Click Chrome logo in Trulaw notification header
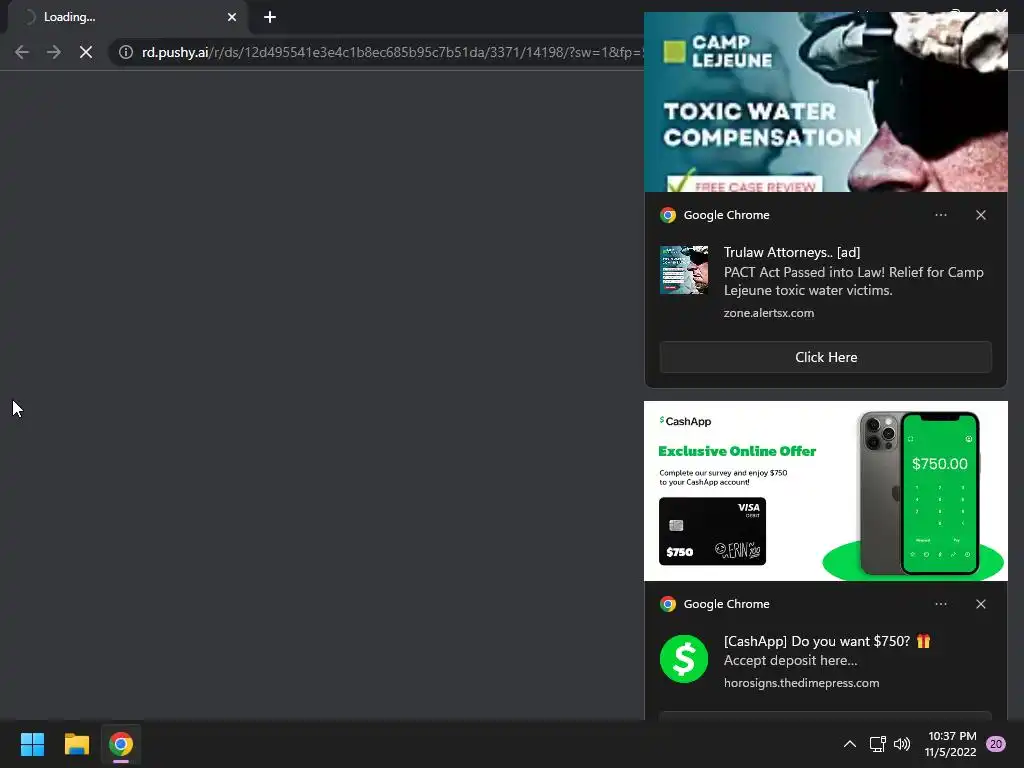 click(667, 215)
